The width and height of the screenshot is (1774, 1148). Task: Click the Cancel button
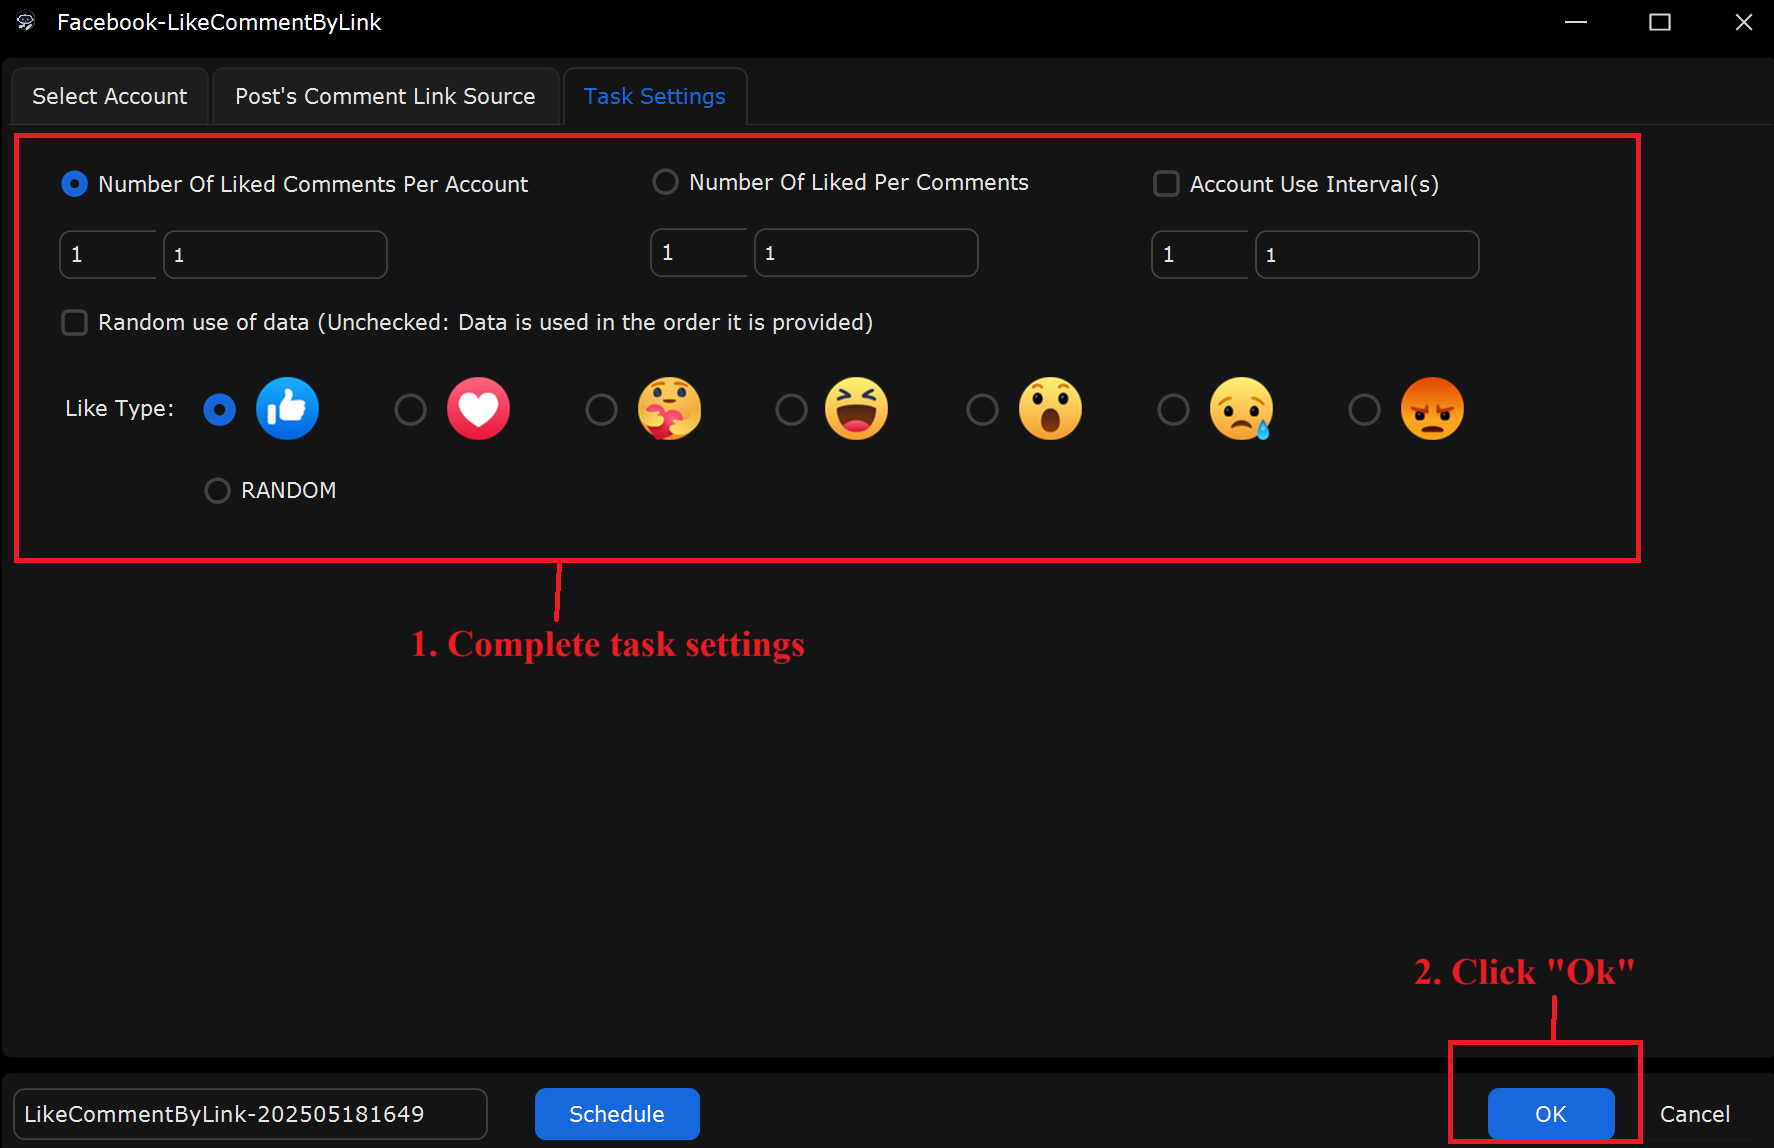[1695, 1114]
